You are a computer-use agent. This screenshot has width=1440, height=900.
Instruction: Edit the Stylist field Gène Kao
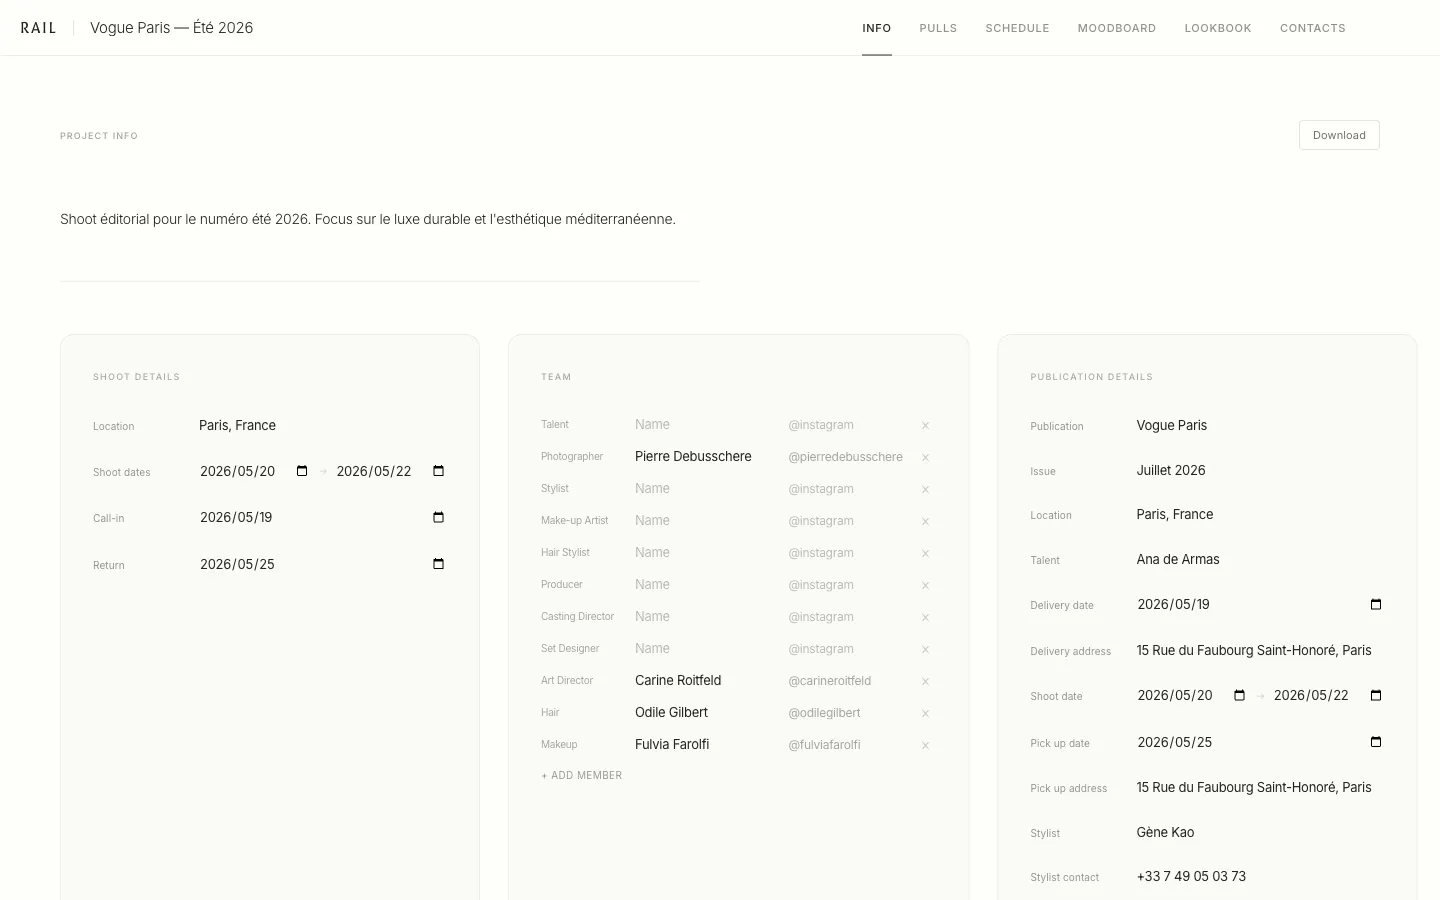tap(1260, 832)
